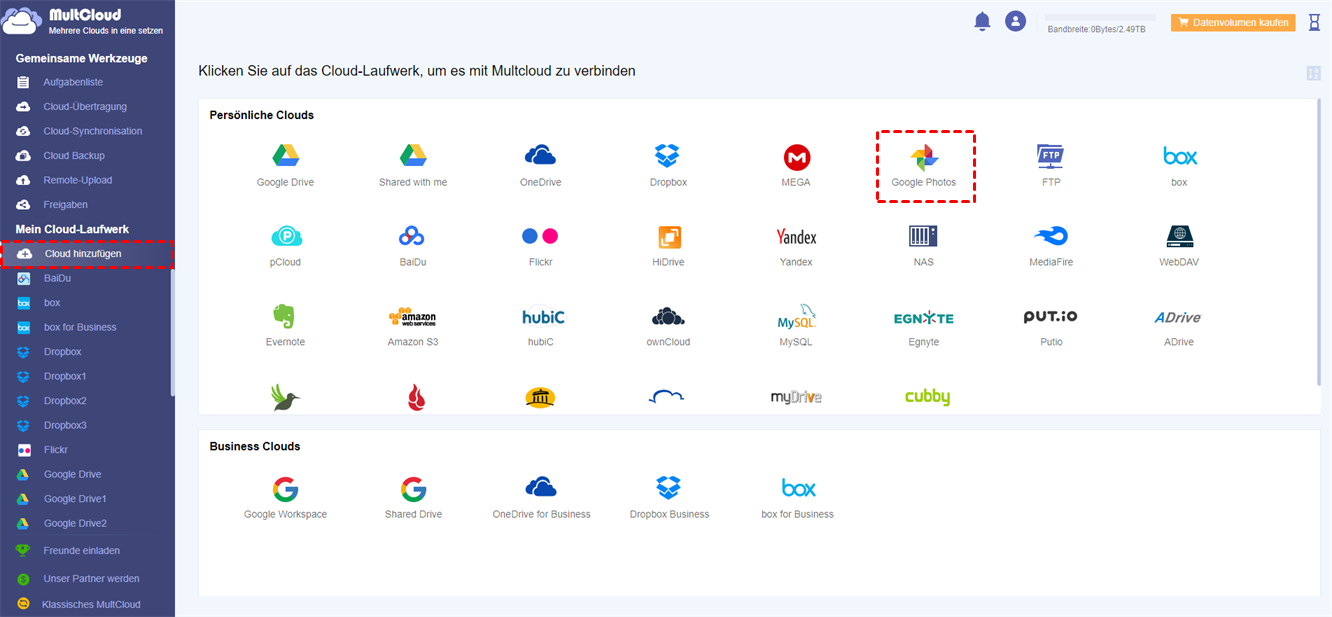Pick the Putio cloud icon

(x=1050, y=317)
